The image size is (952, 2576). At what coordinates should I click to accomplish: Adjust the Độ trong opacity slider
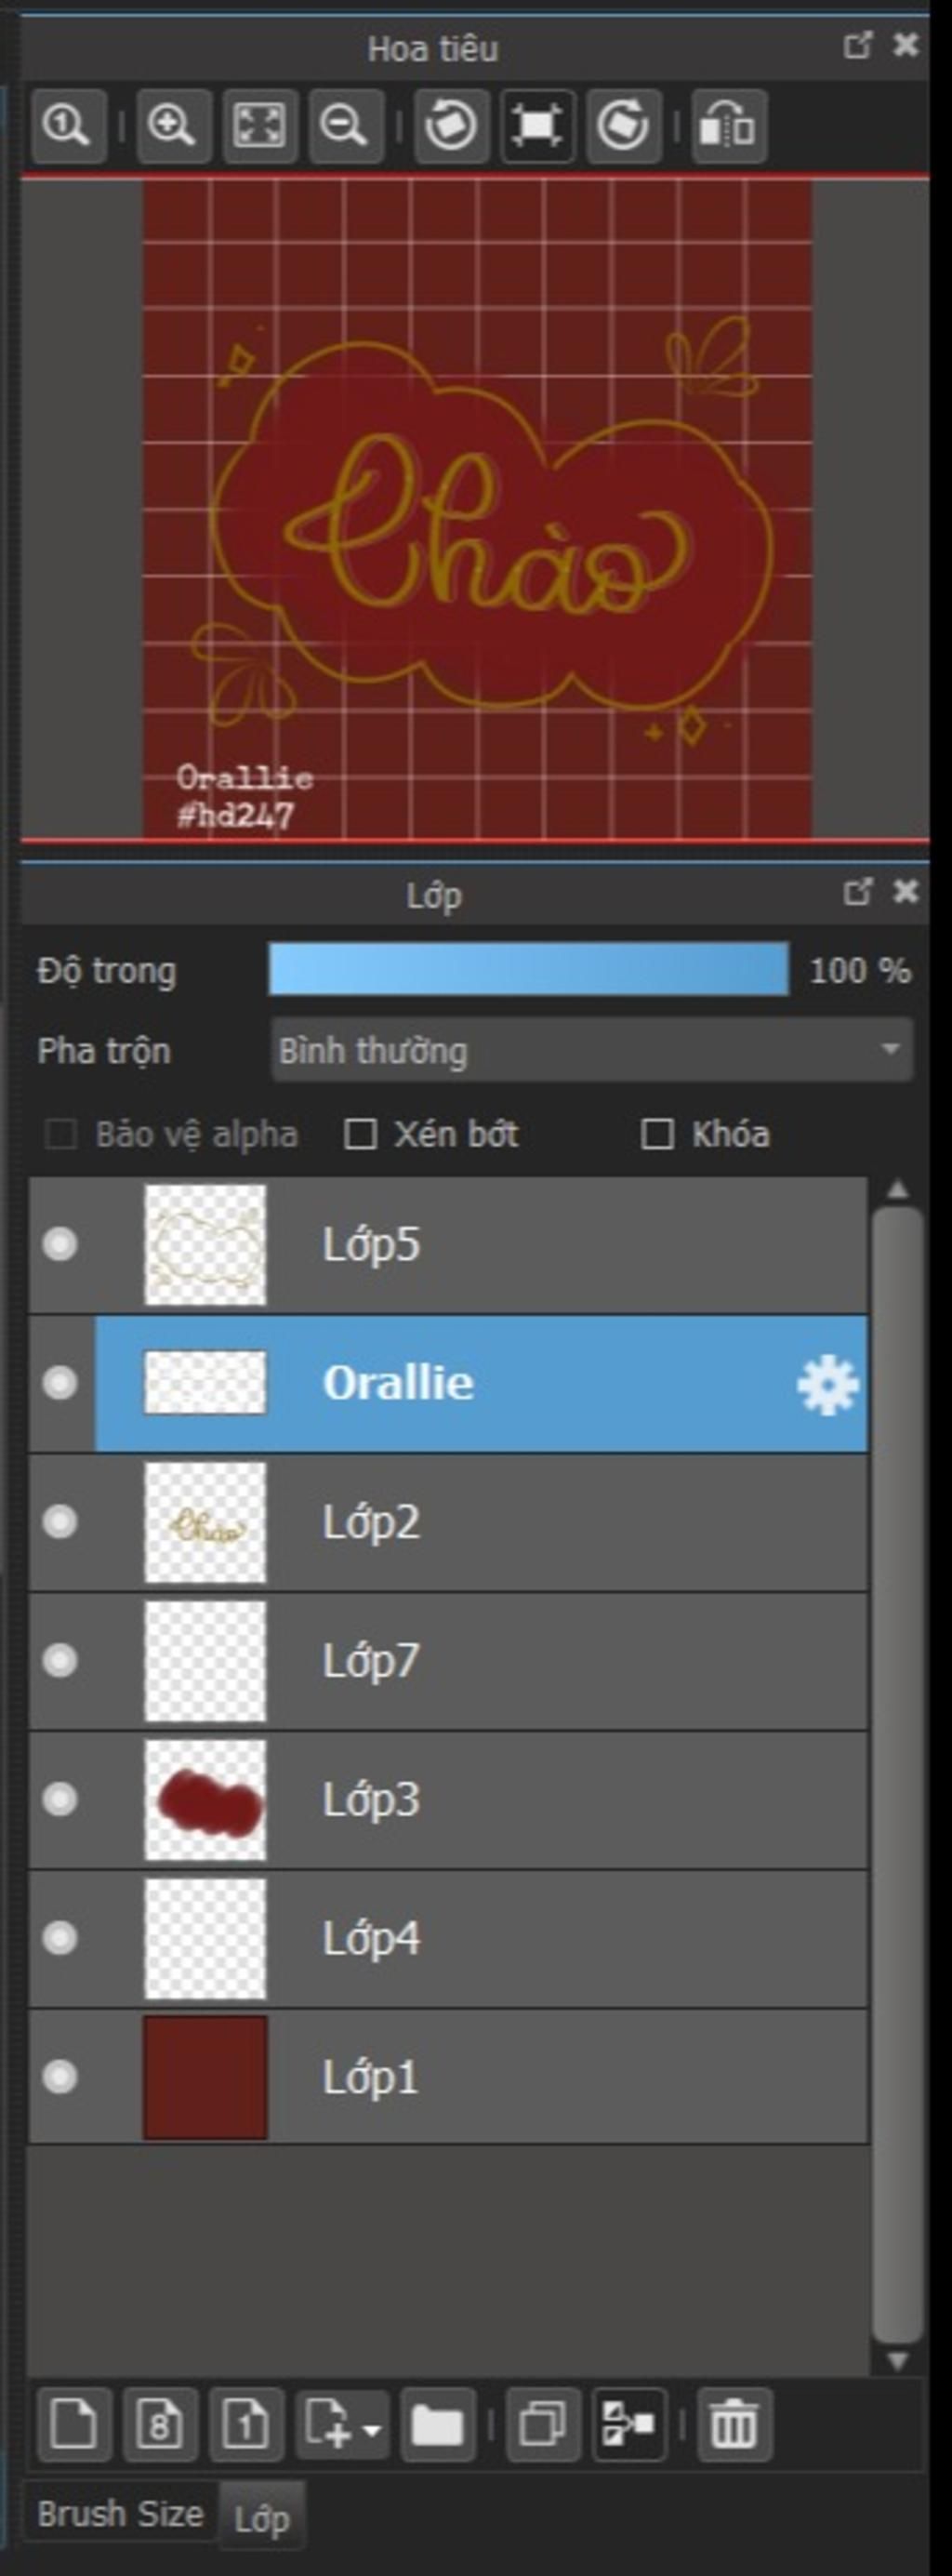click(528, 969)
